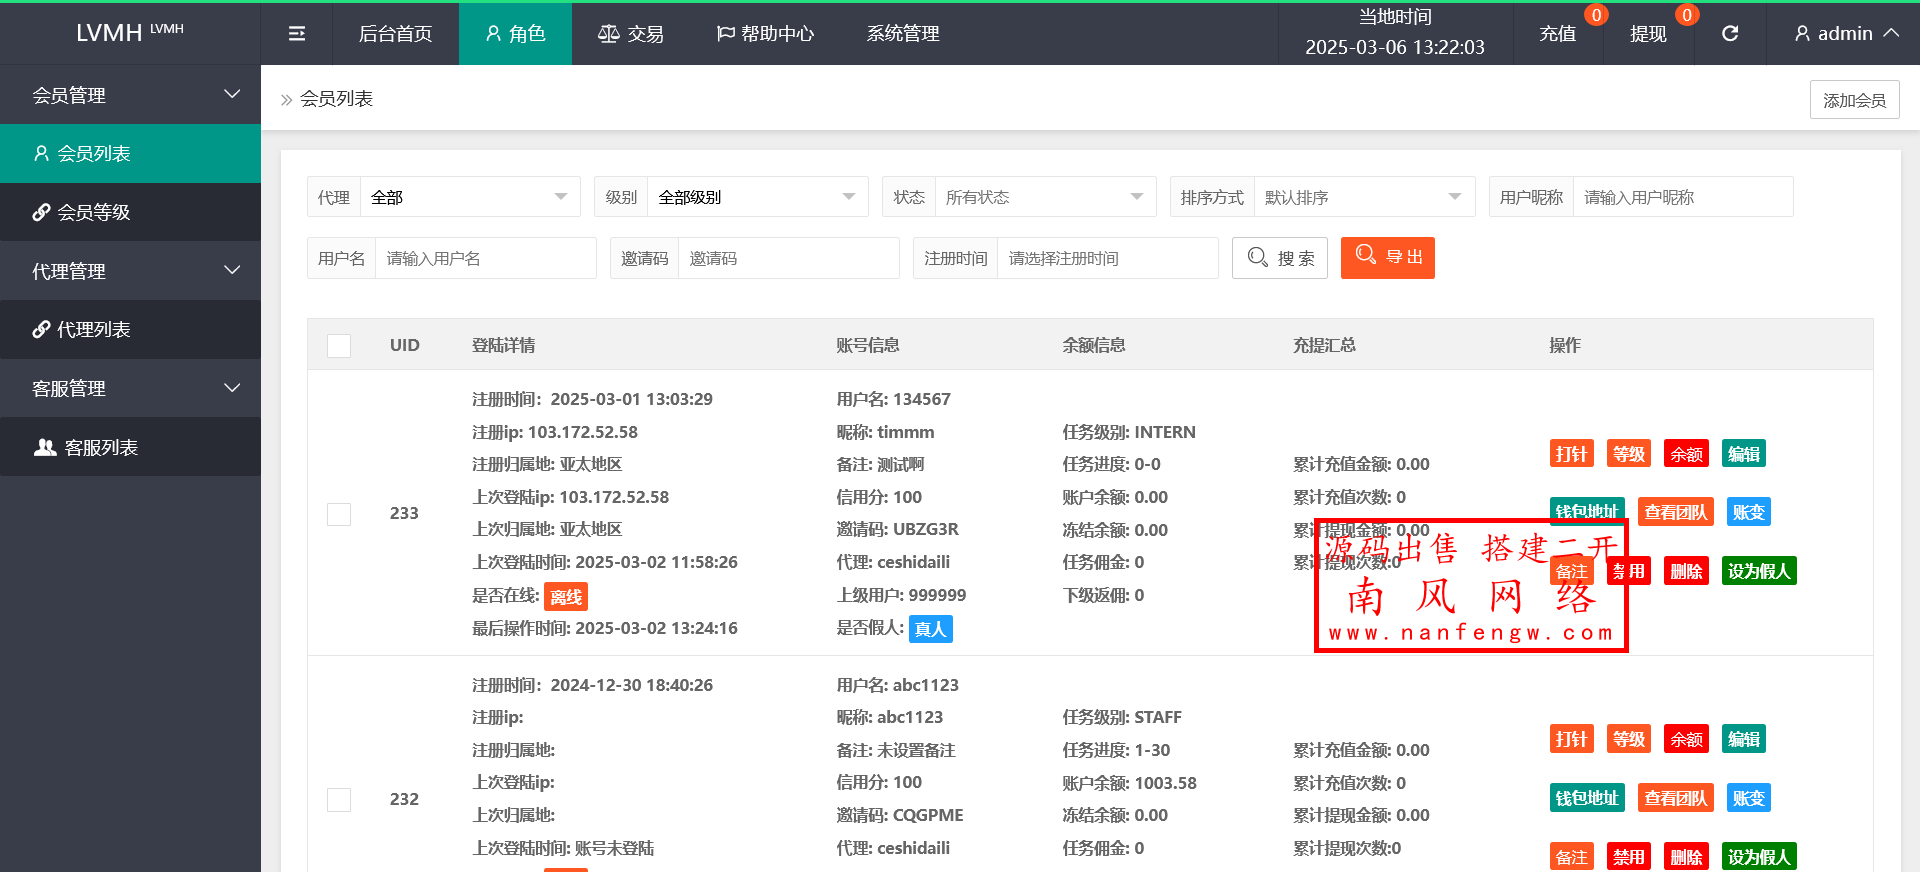Image resolution: width=1920 pixels, height=872 pixels.
Task: Open the 帮助中心 menu
Action: [766, 34]
